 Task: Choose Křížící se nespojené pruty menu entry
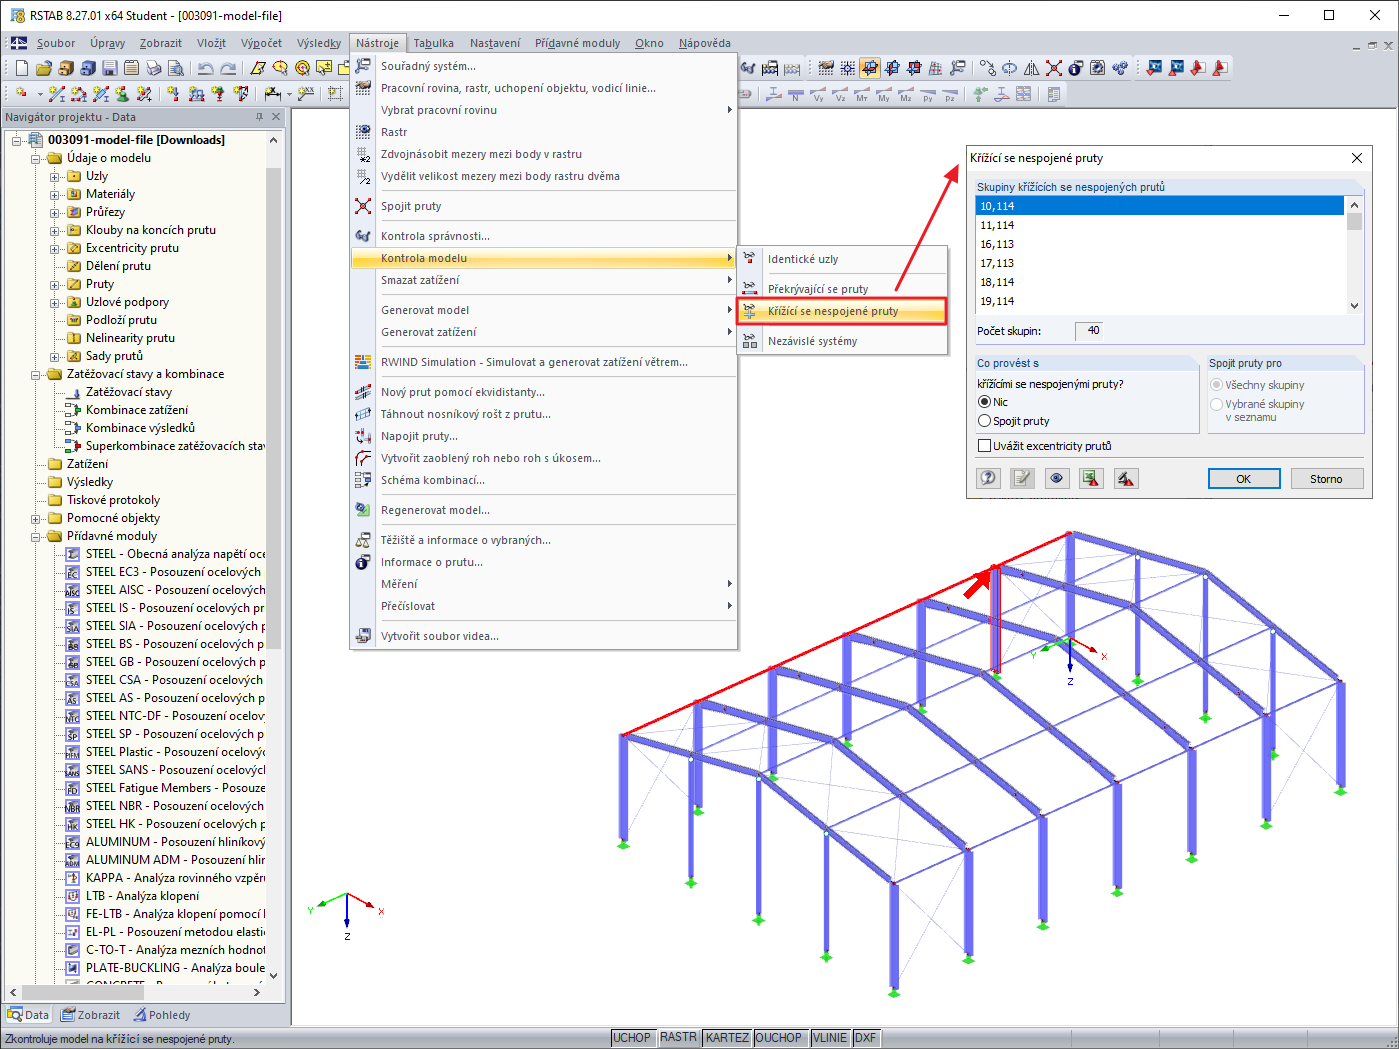pyautogui.click(x=842, y=311)
